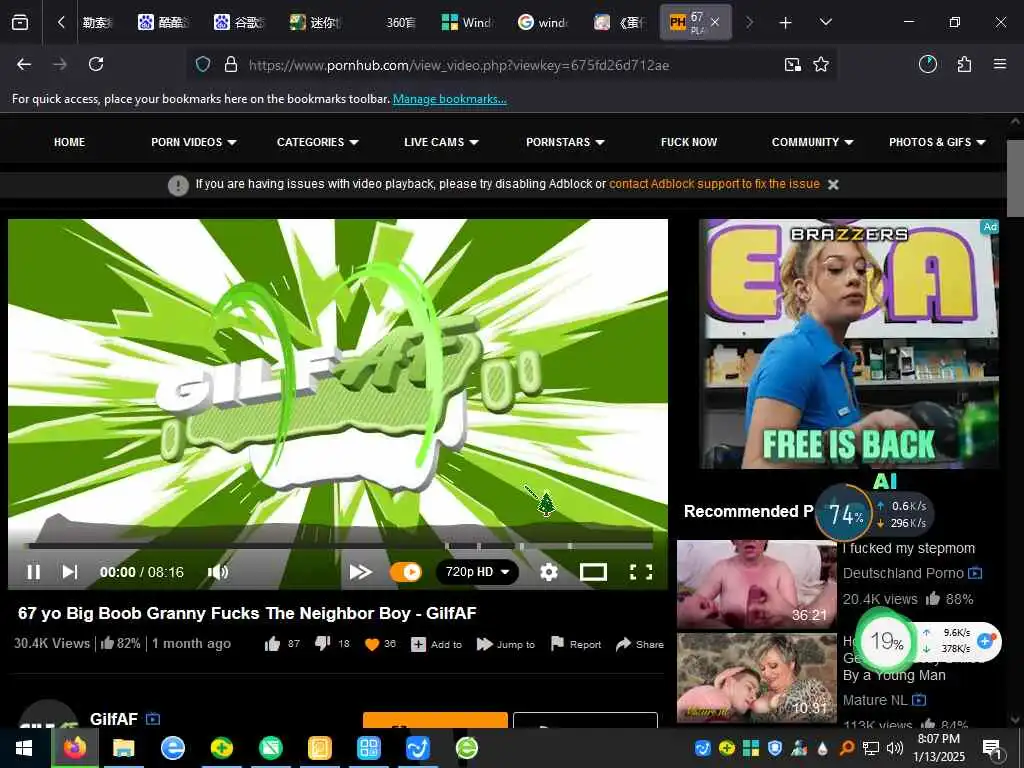
Task: Skip to the next video
Action: coord(70,572)
